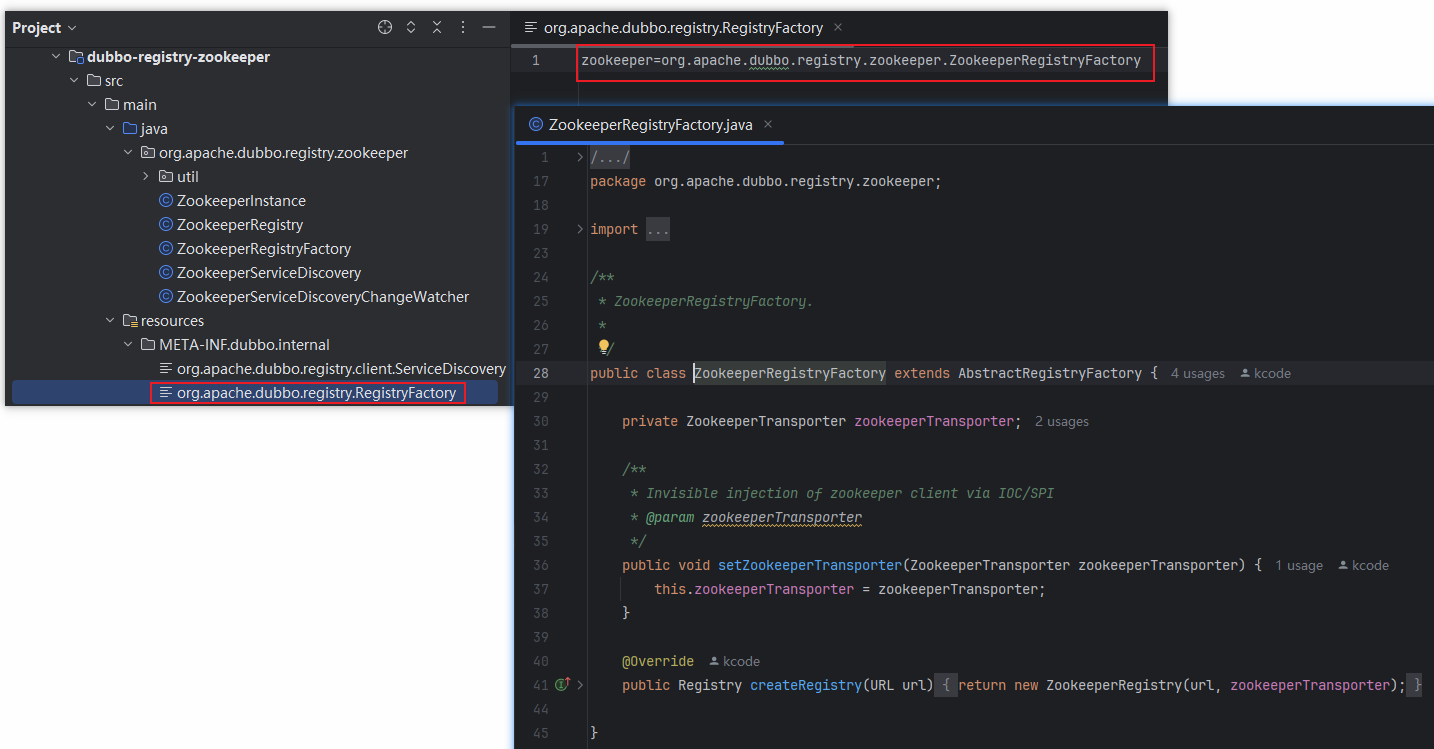Open Project panel options three-dot menu
The height and width of the screenshot is (749, 1434).
[463, 28]
